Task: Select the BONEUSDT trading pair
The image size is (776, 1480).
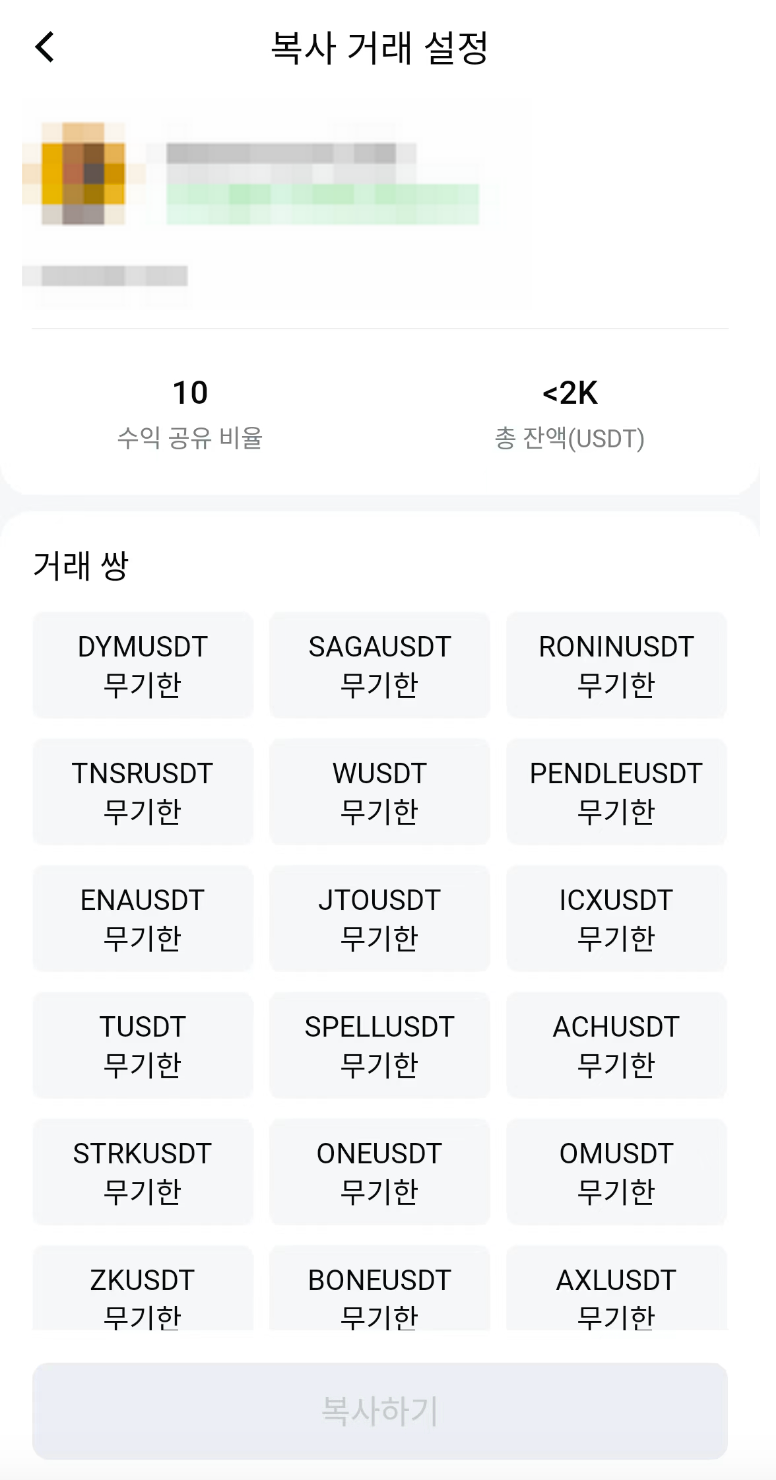Action: (x=380, y=1288)
